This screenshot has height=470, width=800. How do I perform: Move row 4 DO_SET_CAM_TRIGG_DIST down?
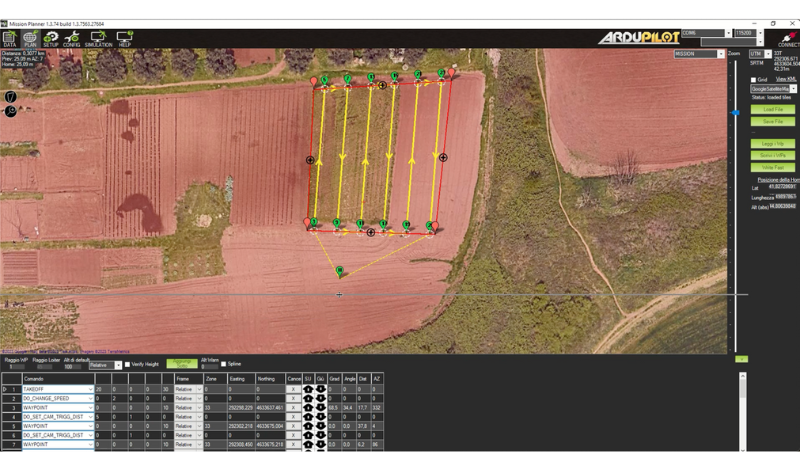tap(320, 417)
